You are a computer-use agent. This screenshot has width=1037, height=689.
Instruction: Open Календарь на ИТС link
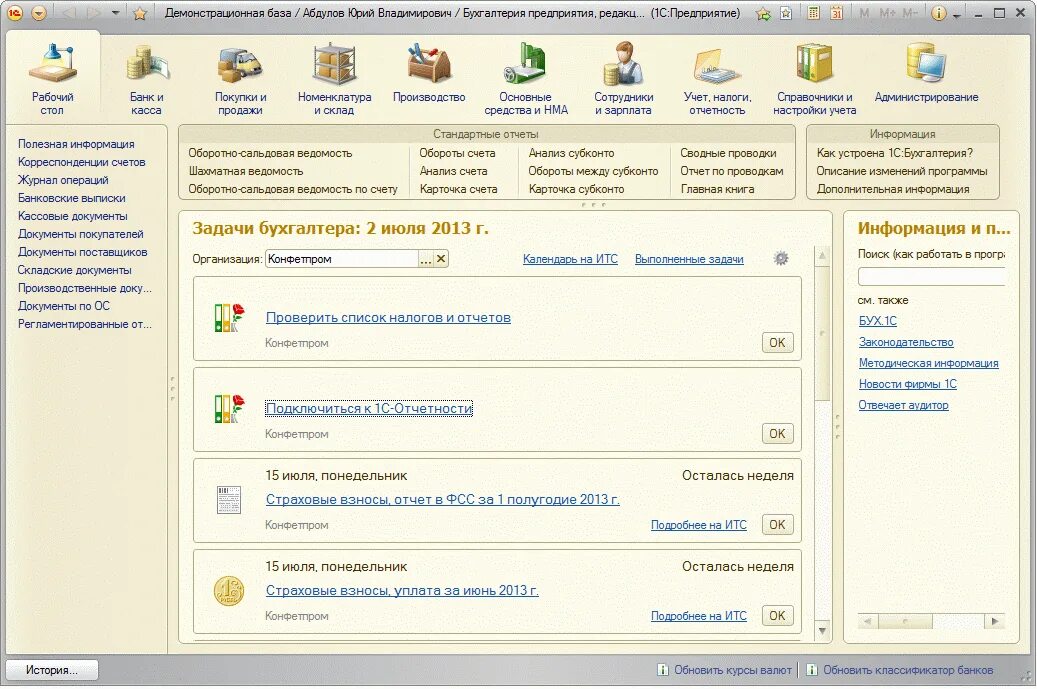click(570, 259)
